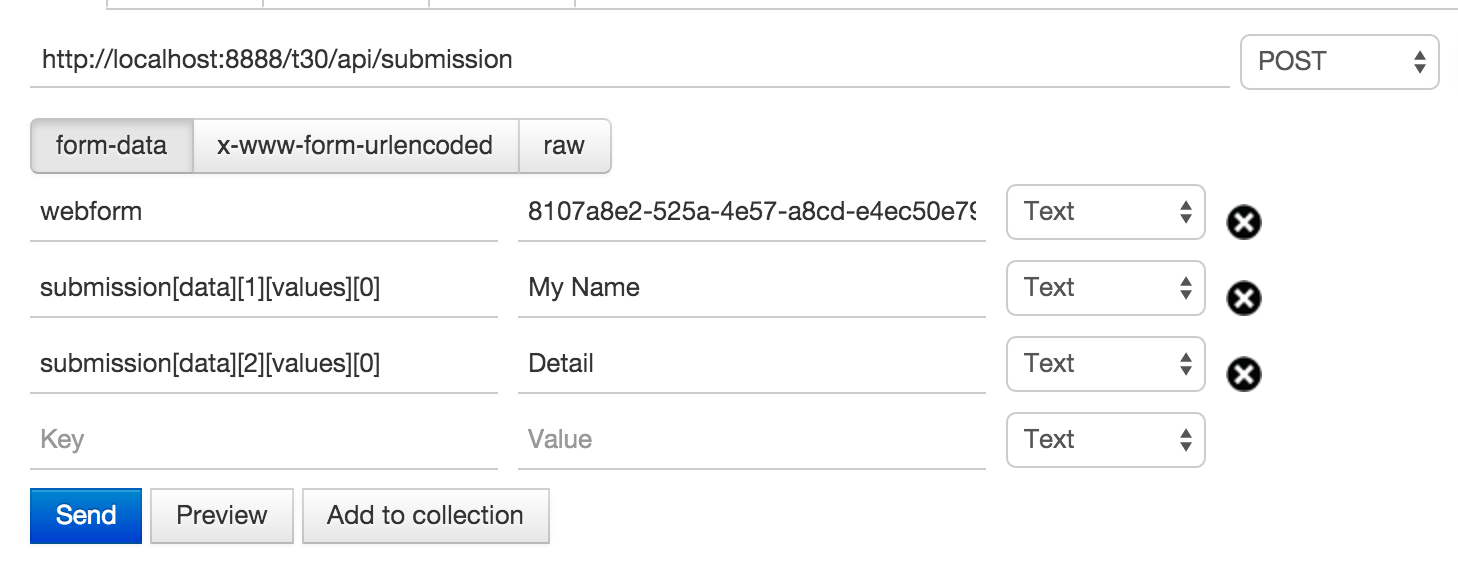Image resolution: width=1458 pixels, height=584 pixels.
Task: Click Add to collection
Action: tap(425, 515)
